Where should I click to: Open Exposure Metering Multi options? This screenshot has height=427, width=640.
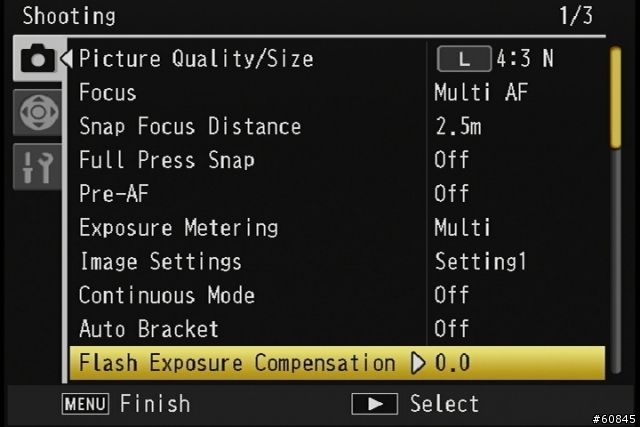tap(462, 227)
